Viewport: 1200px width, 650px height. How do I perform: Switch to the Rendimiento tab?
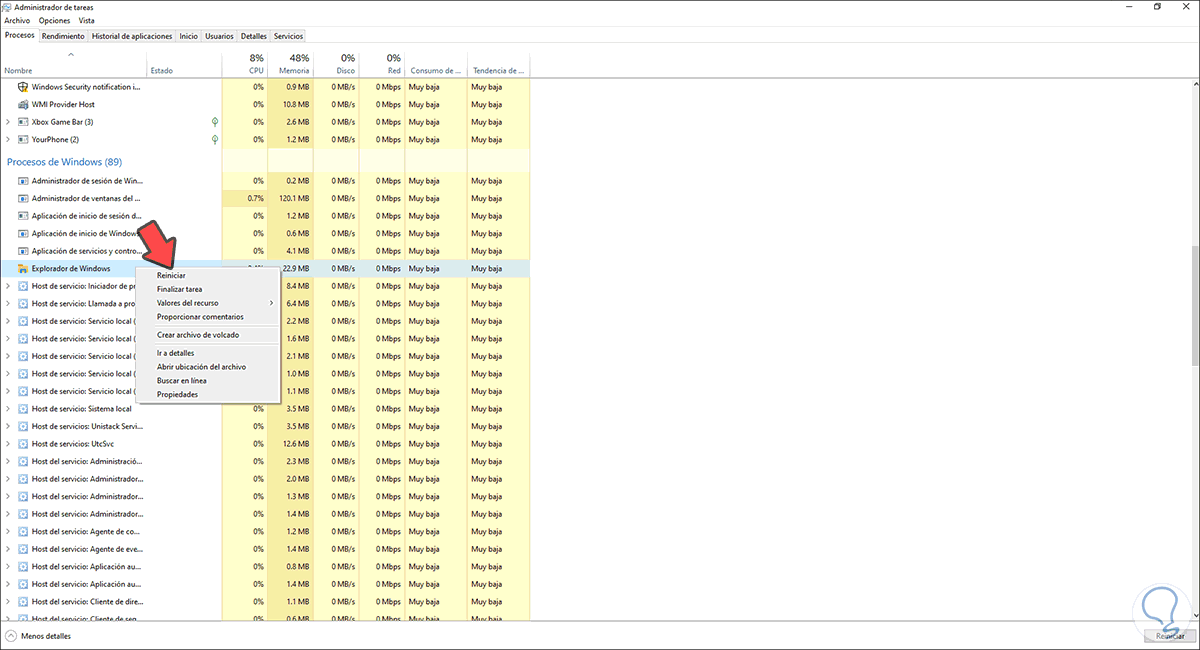point(63,35)
